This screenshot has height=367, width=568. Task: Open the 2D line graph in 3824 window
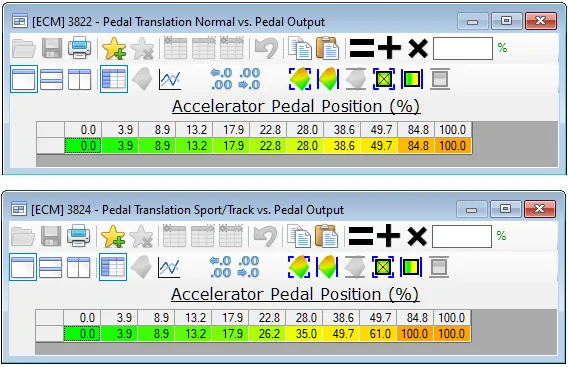168,267
